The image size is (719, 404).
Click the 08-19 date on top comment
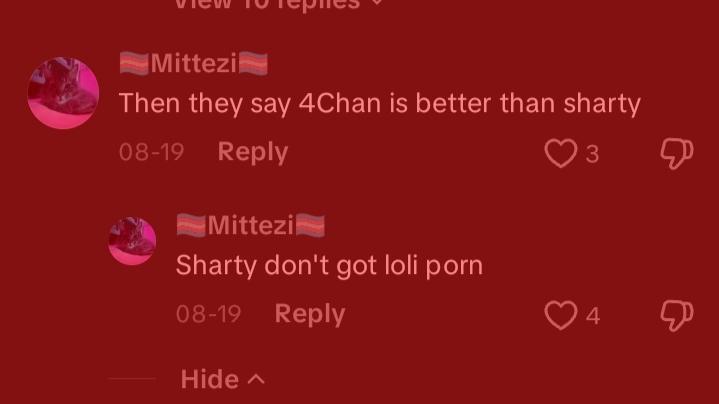pos(151,152)
